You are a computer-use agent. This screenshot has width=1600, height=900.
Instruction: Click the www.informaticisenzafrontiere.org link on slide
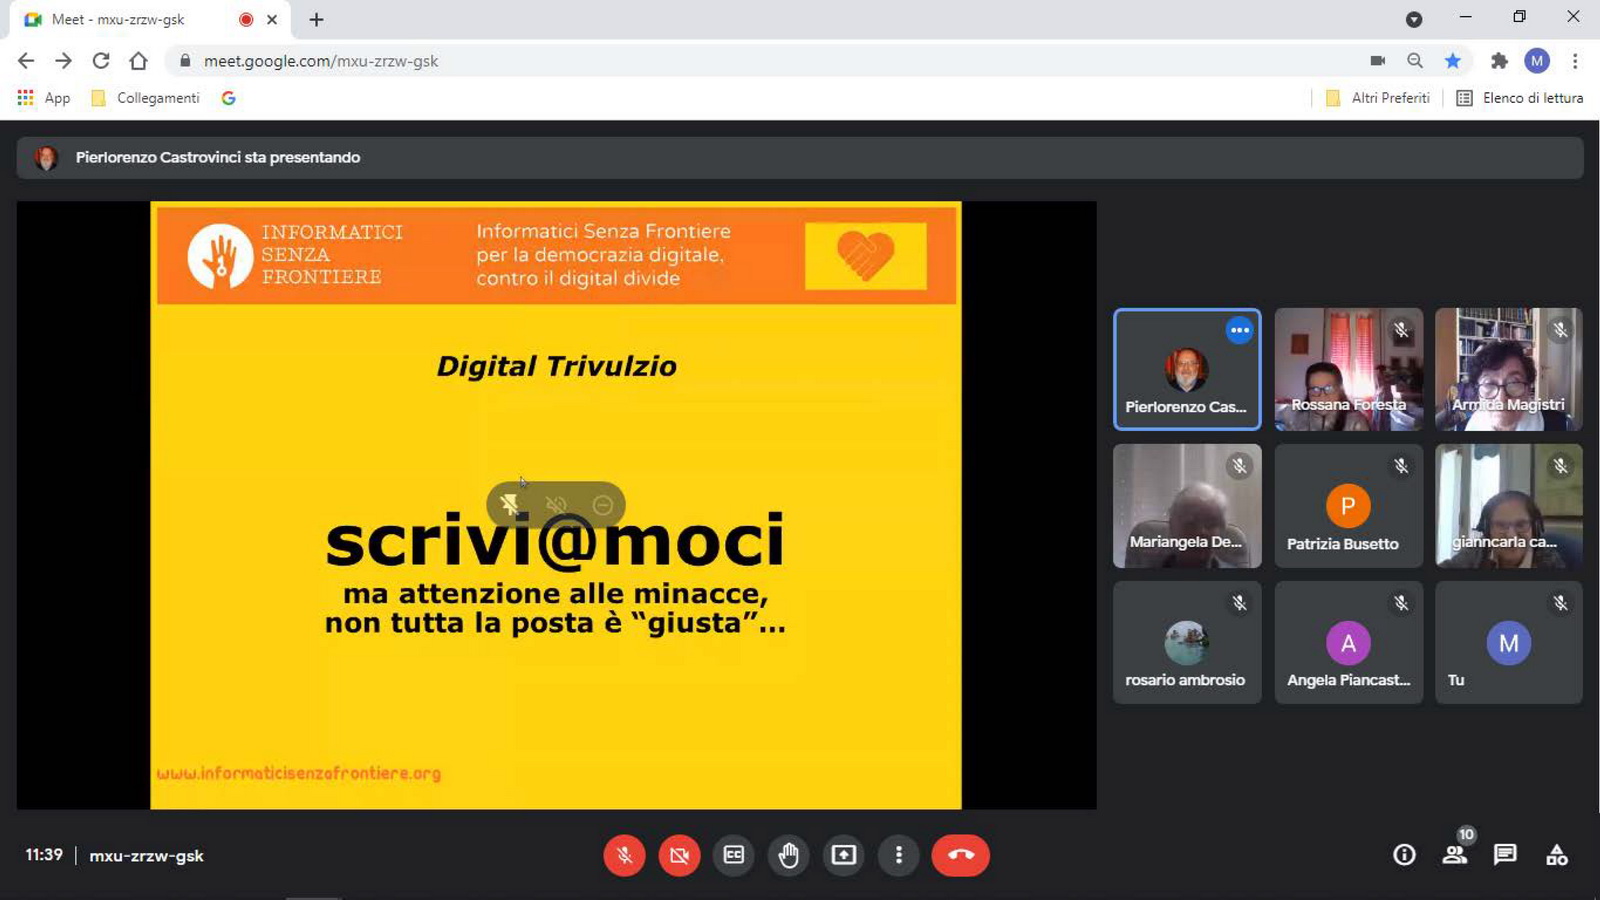point(298,773)
